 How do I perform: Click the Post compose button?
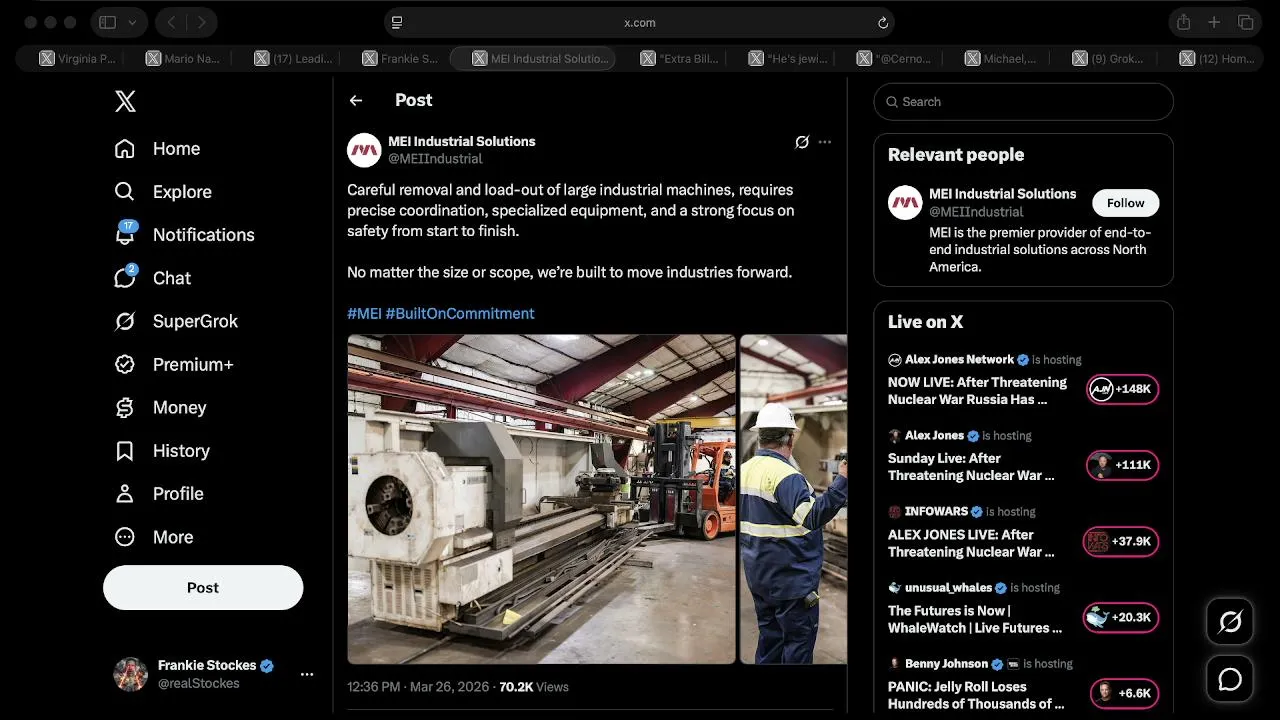tap(203, 588)
